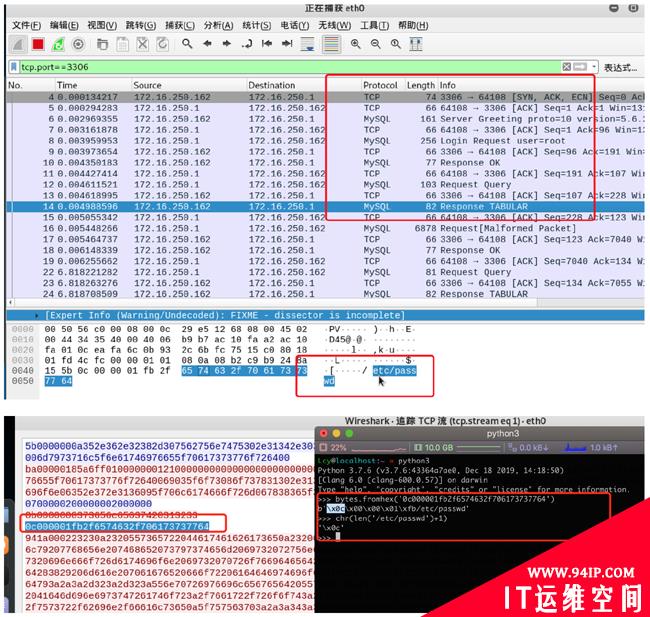Click the python3 terminal prompt cursor
This screenshot has height=617, width=650.
(x=338, y=537)
